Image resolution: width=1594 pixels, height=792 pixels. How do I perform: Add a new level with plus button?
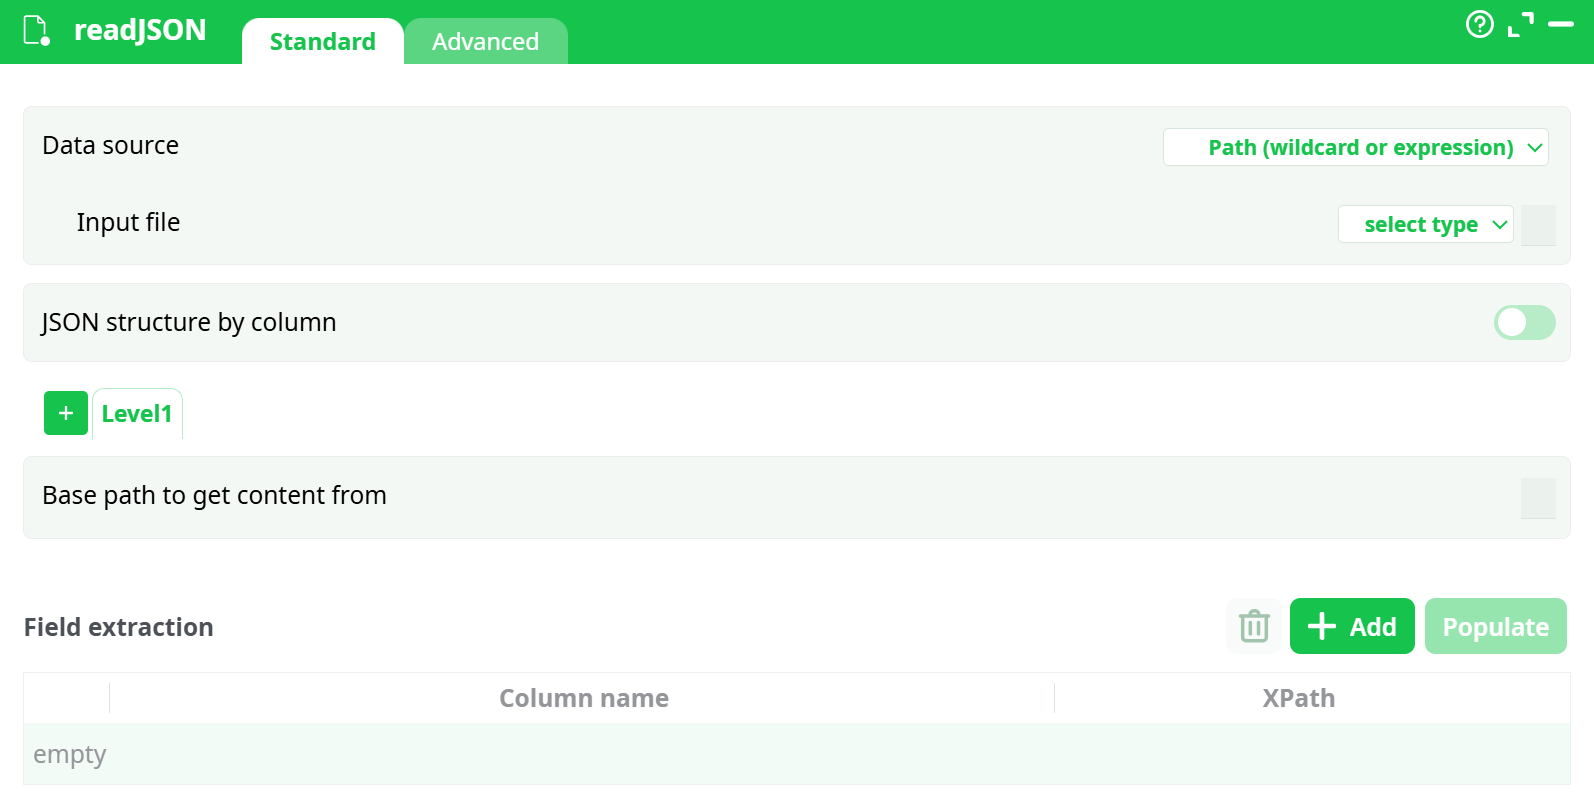66,413
